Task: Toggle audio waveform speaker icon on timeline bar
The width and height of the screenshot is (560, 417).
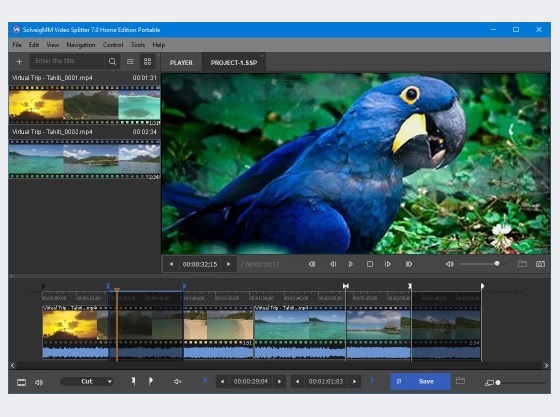Action: tap(39, 382)
